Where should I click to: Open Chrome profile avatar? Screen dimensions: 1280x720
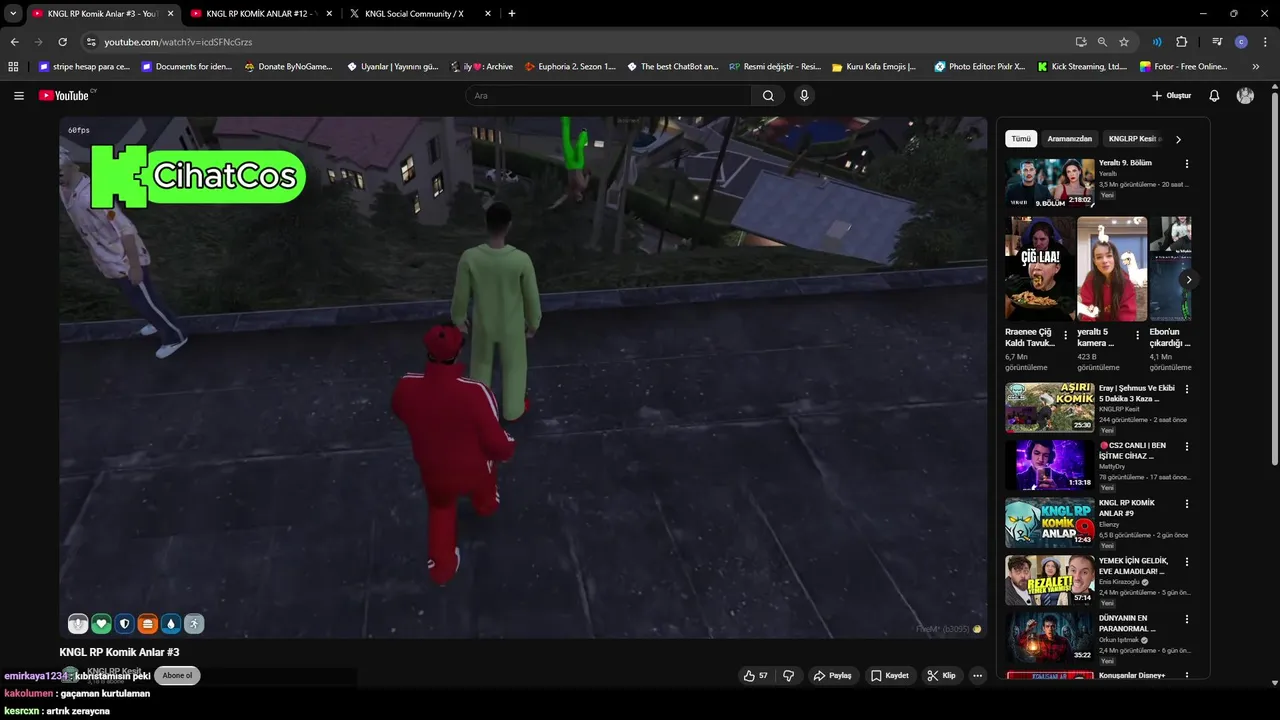click(1241, 42)
